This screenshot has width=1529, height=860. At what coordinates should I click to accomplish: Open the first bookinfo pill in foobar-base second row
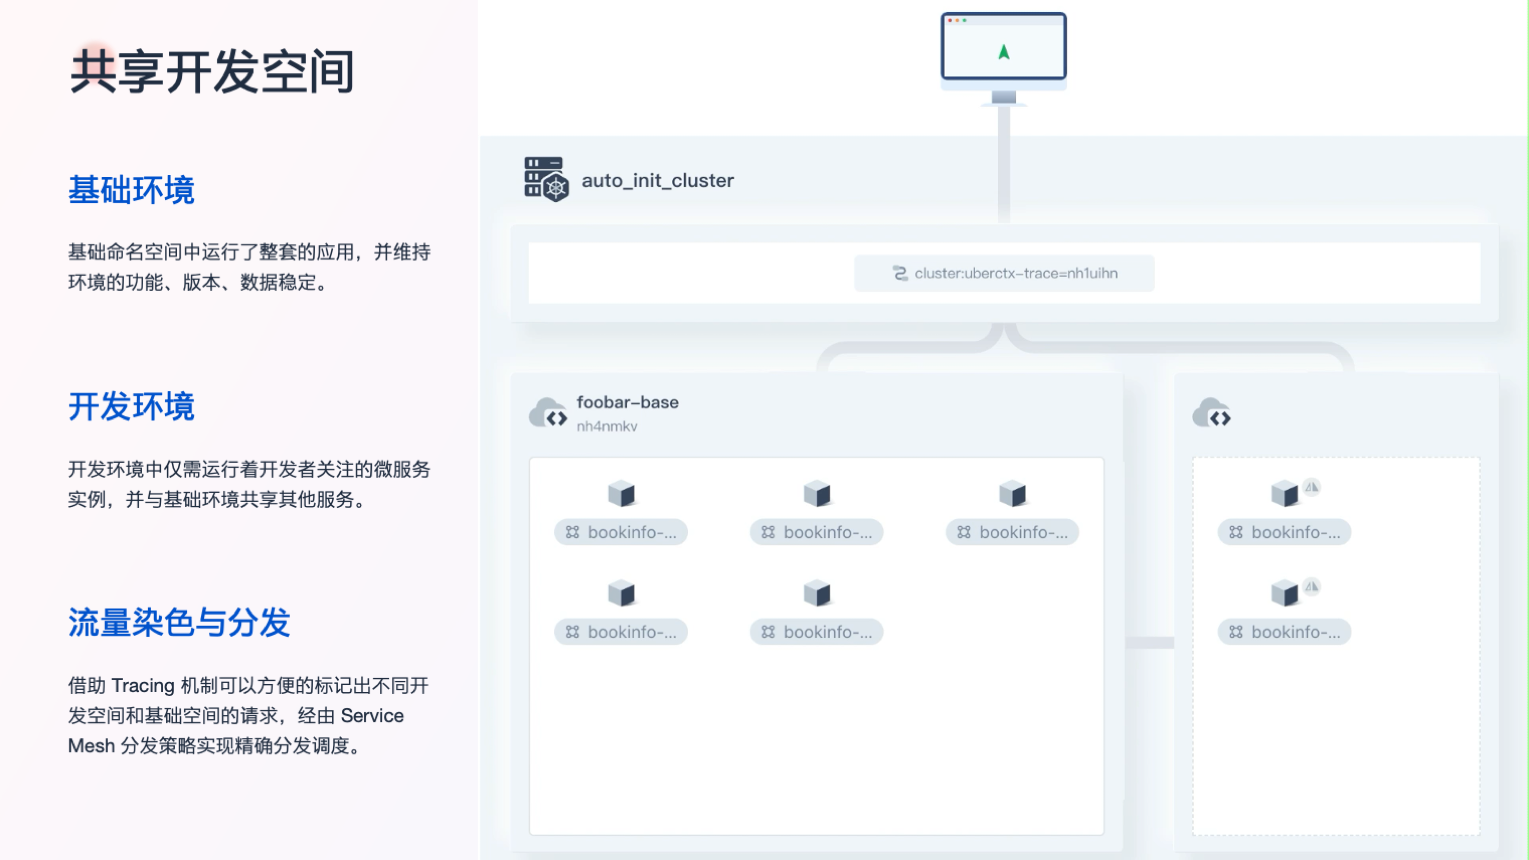click(x=621, y=632)
